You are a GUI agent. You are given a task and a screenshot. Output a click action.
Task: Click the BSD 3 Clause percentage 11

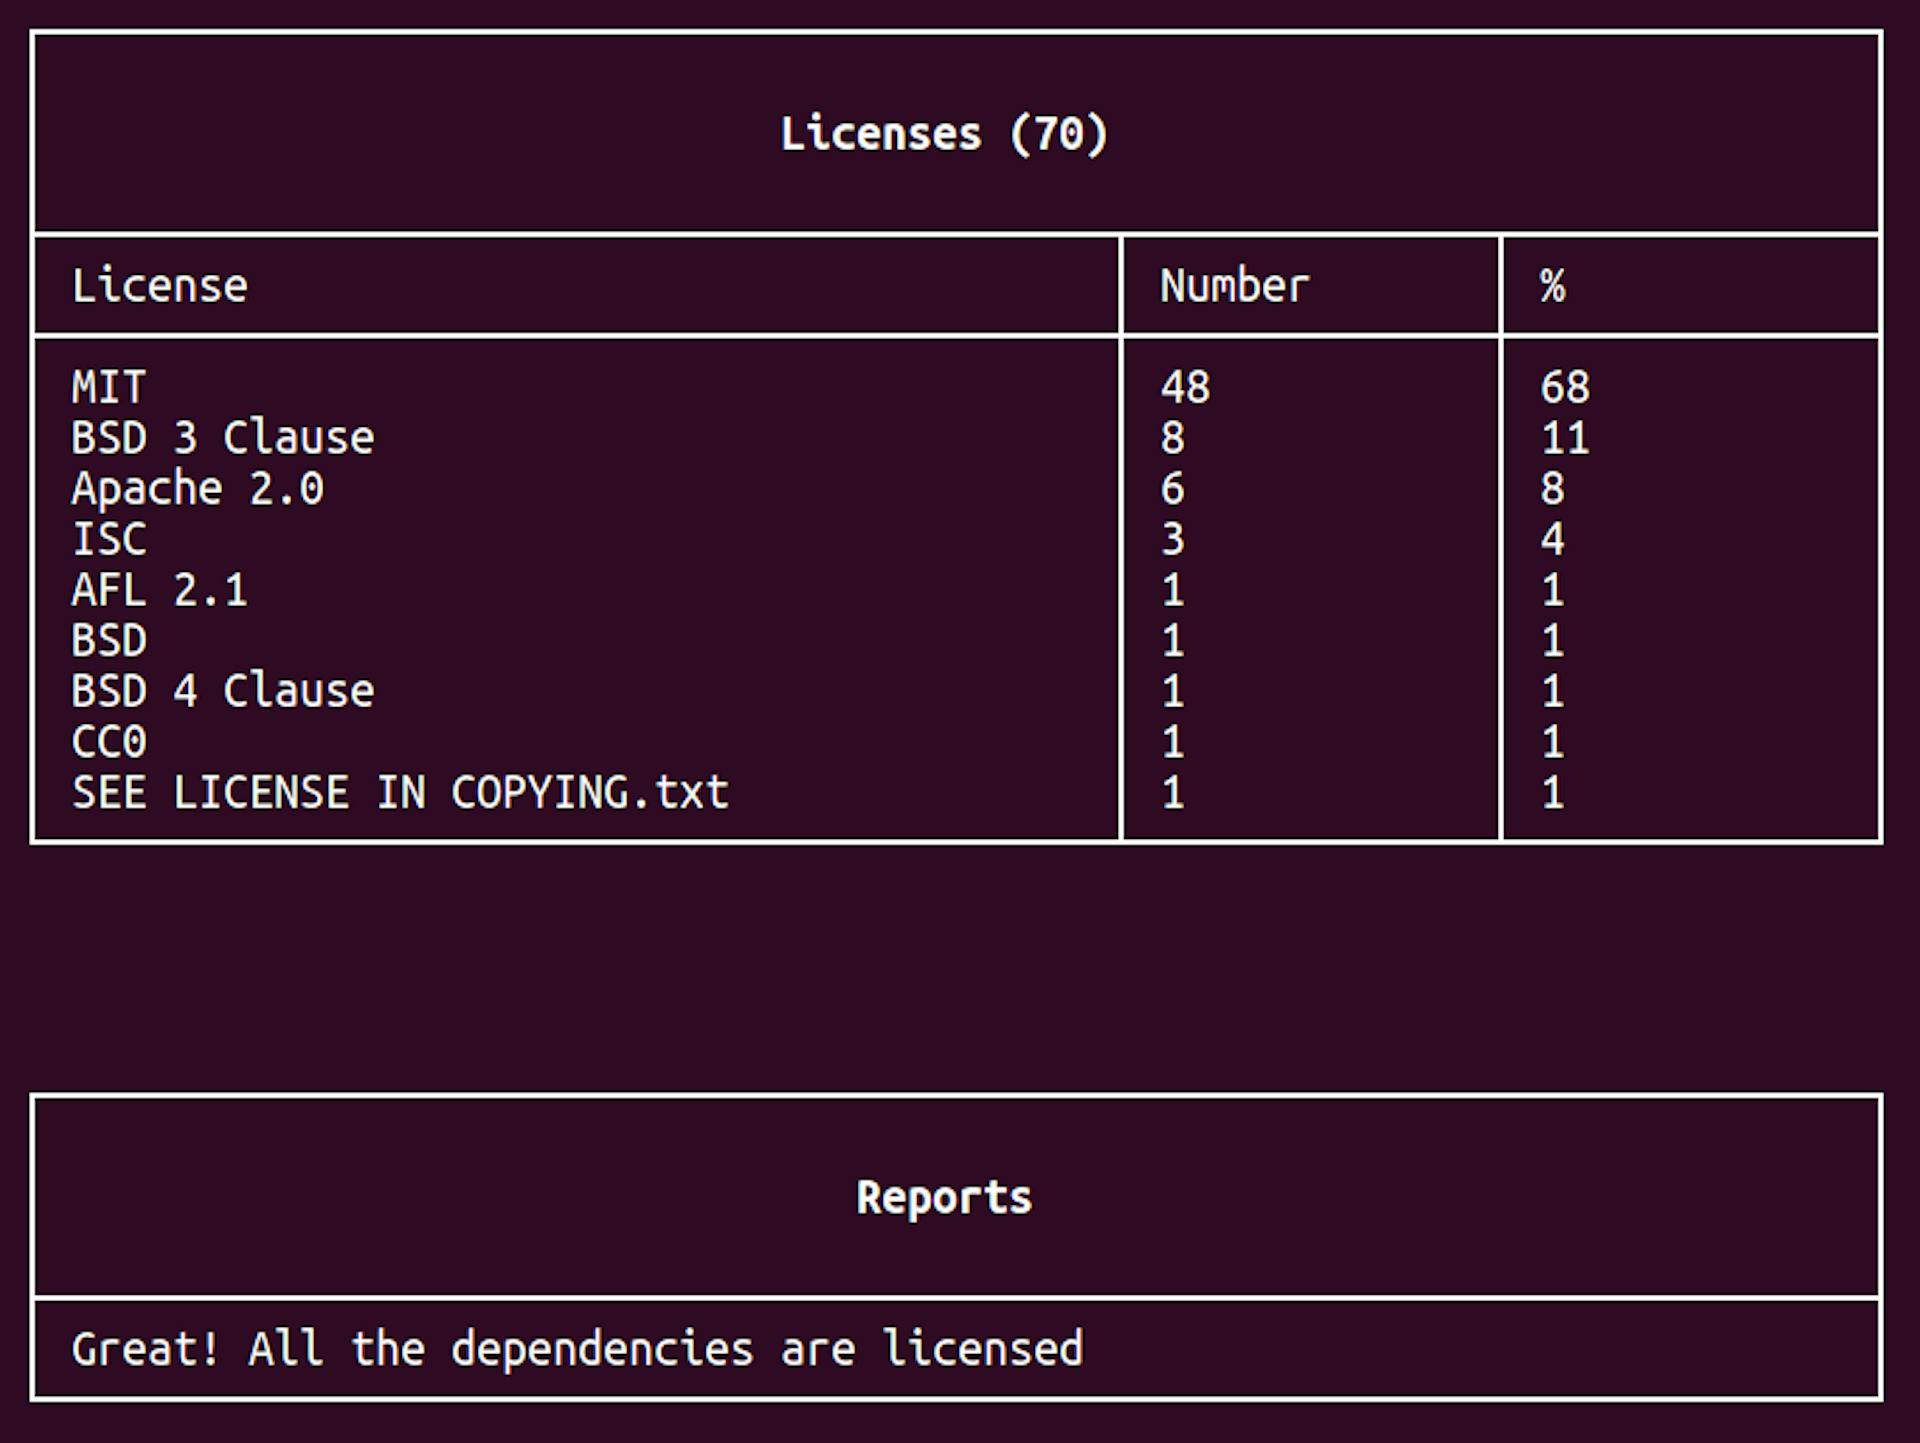pos(1564,438)
